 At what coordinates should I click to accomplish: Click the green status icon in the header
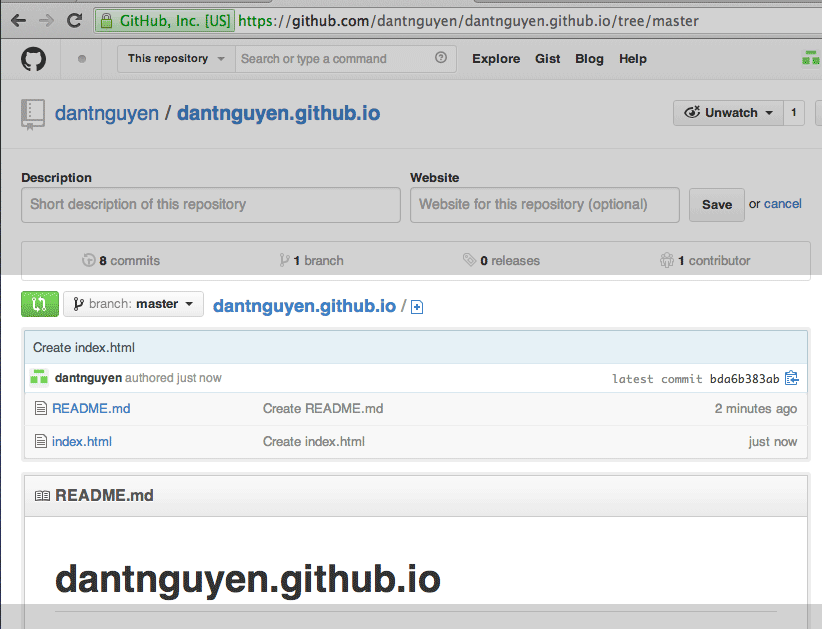coord(809,57)
